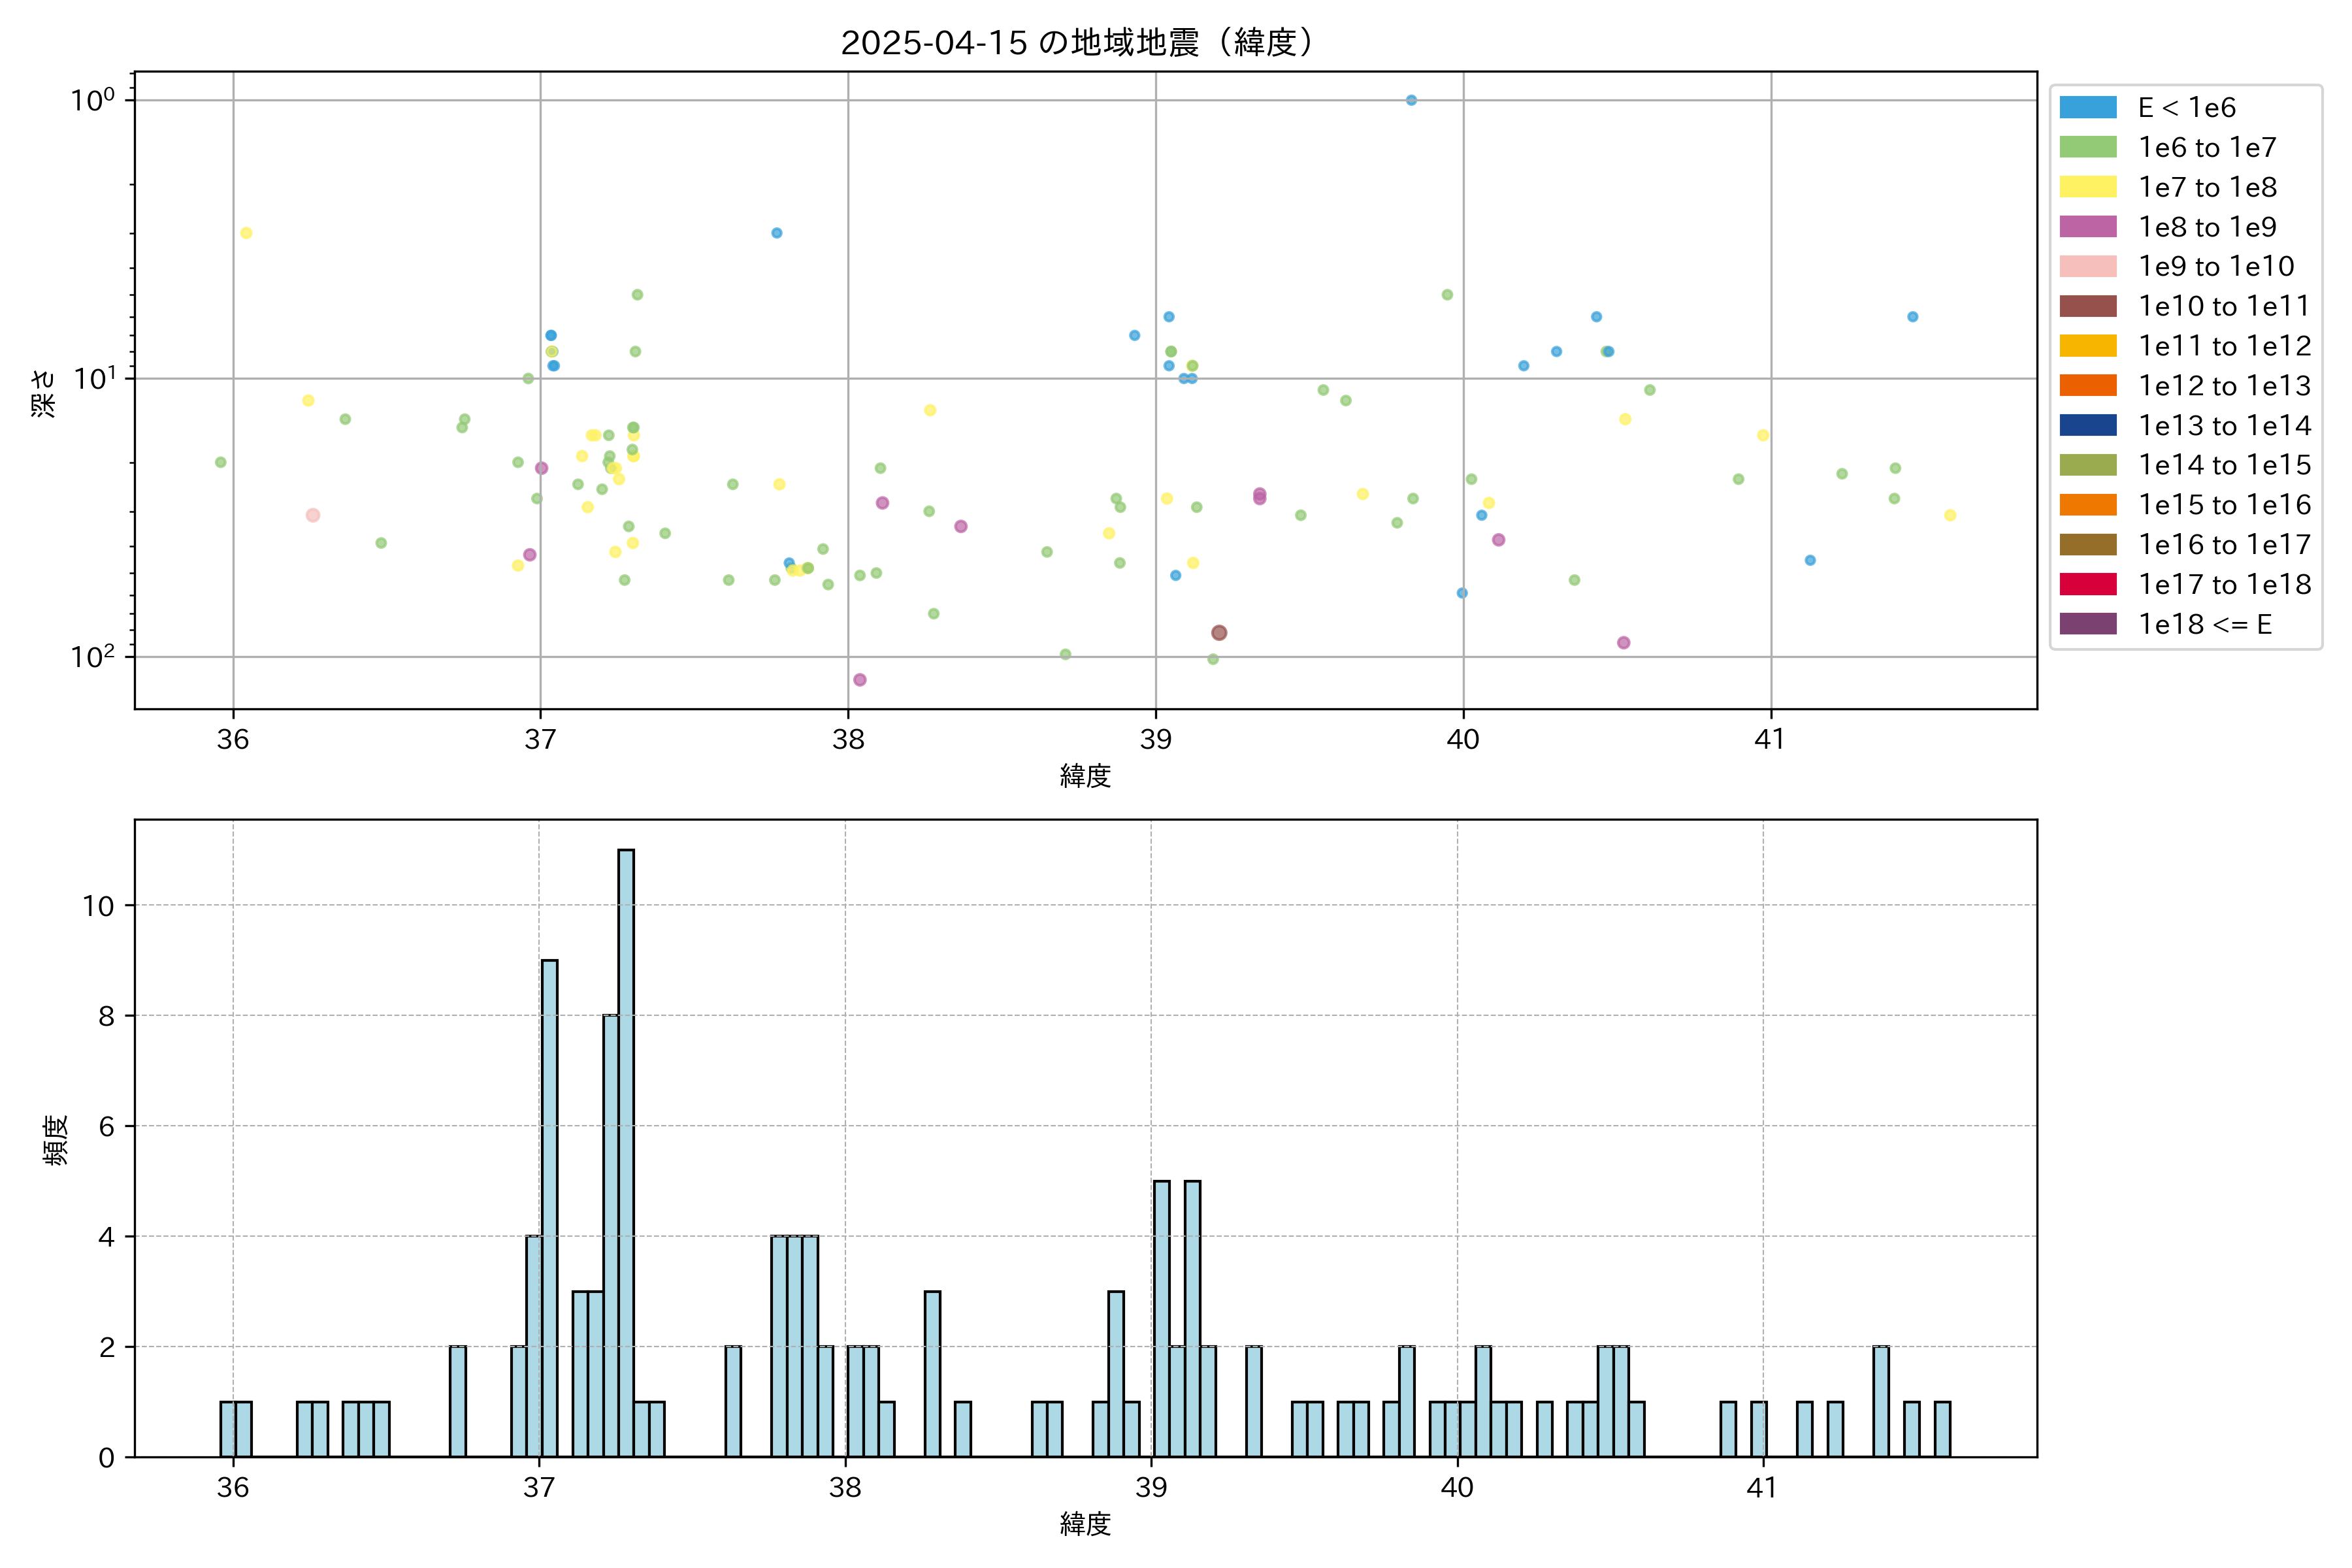Click the '1e15 to 1e16' legend label
Screen dimensions: 2352x1568
coord(2224,505)
